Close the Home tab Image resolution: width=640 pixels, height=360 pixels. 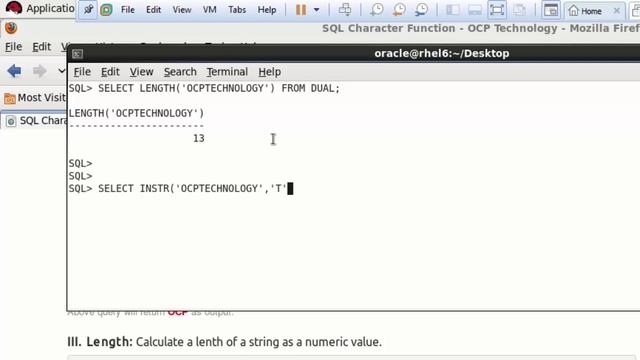617,11
